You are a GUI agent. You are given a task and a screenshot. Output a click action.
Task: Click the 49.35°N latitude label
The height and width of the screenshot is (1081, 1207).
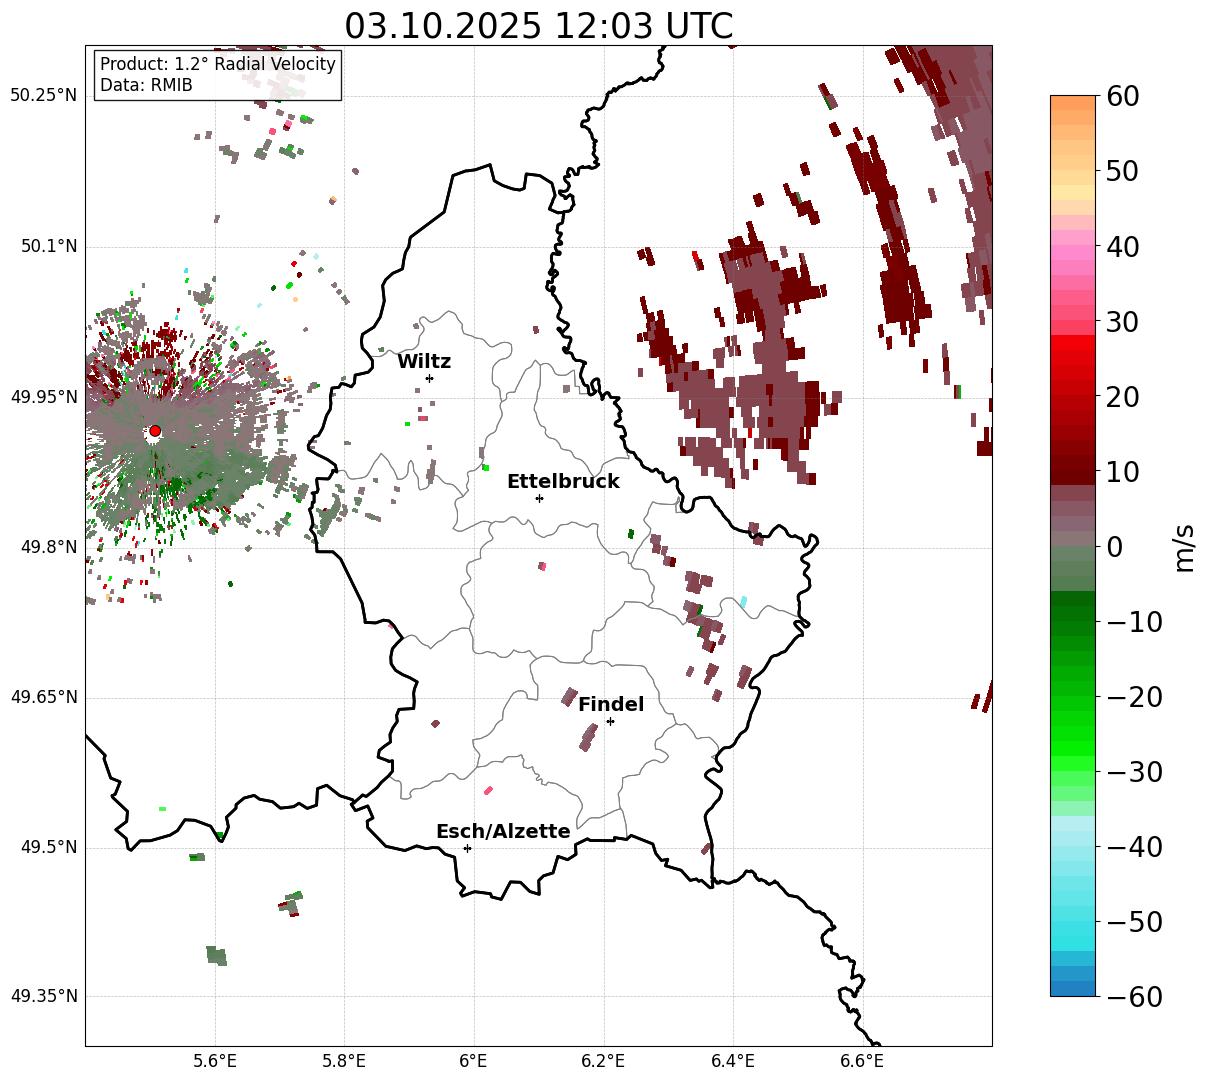pos(44,996)
